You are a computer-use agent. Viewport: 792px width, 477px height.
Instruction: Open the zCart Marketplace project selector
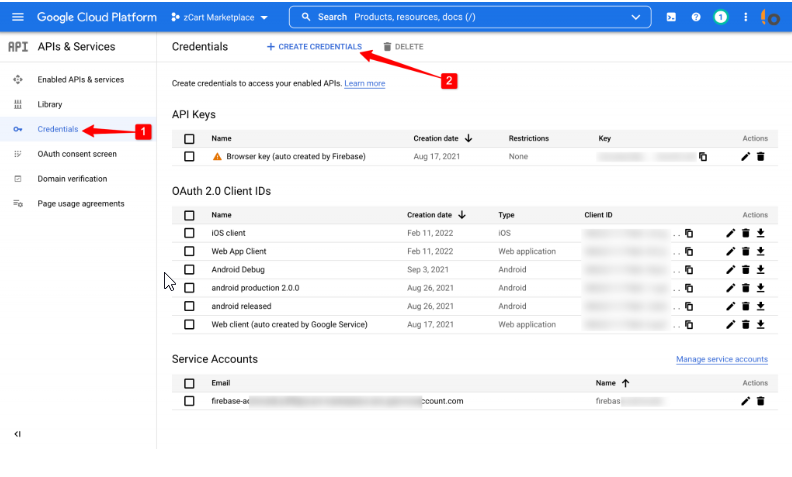219,17
